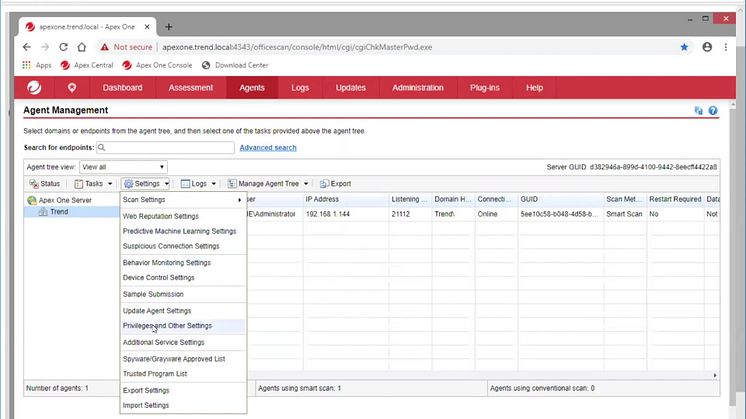Select the Apex One Server tree node
This screenshot has height=419, width=746.
65,200
